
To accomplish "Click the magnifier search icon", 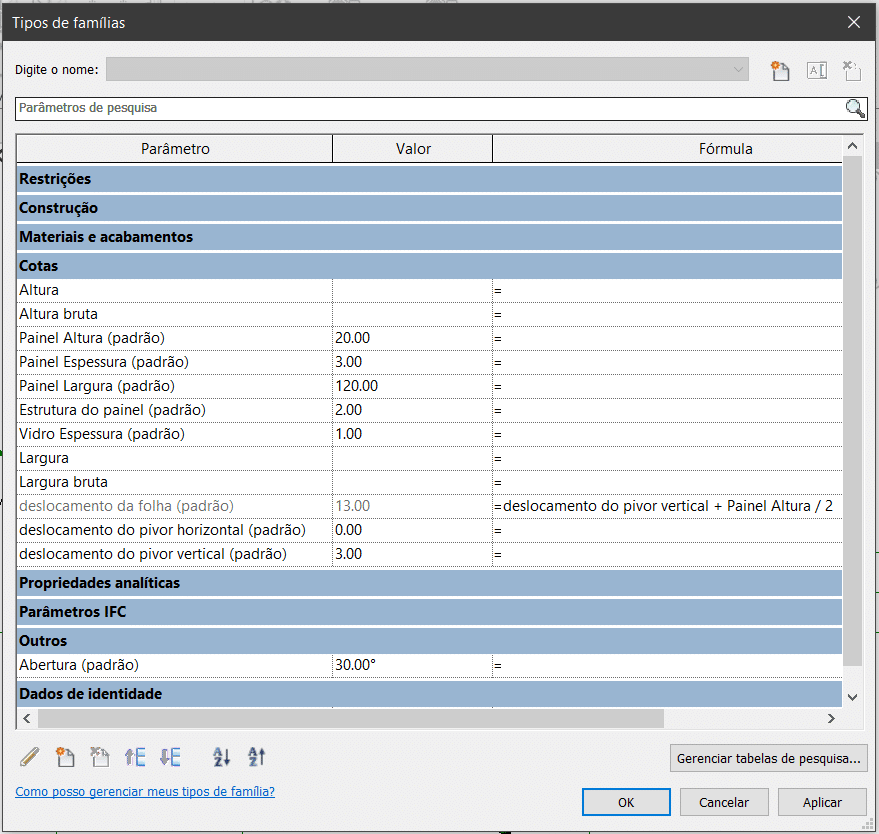I will click(x=855, y=108).
